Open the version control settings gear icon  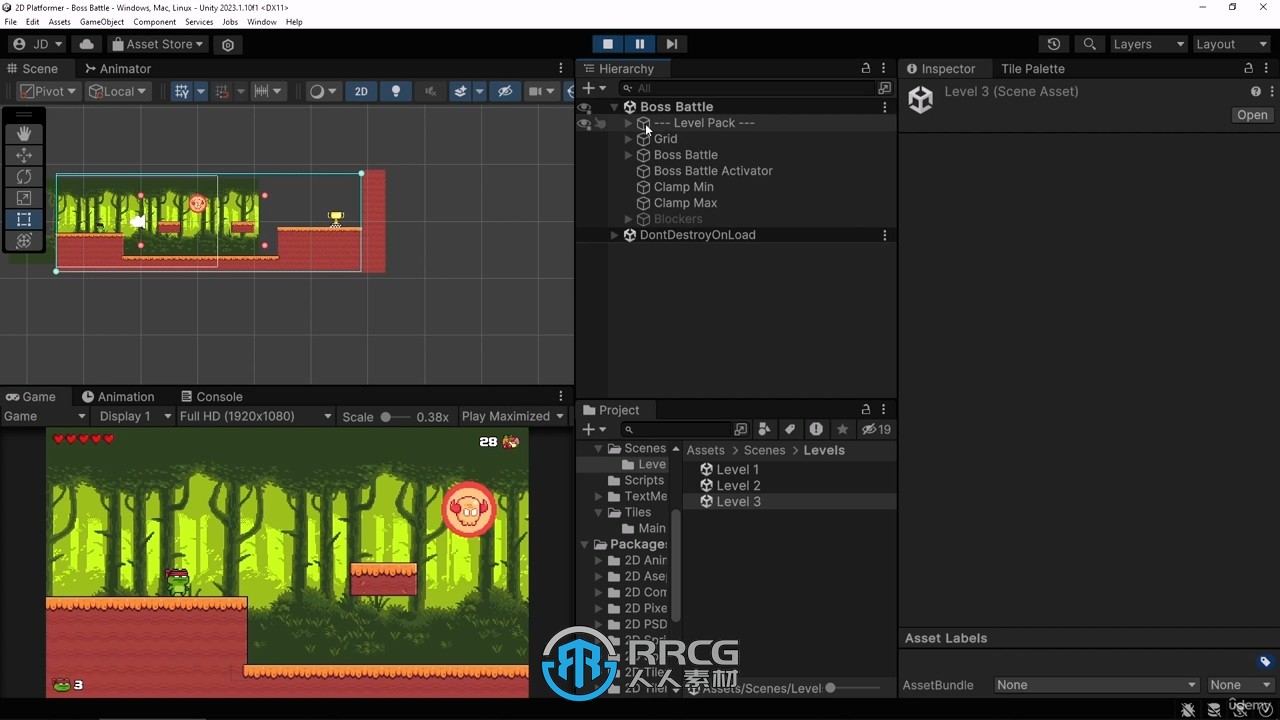(228, 44)
